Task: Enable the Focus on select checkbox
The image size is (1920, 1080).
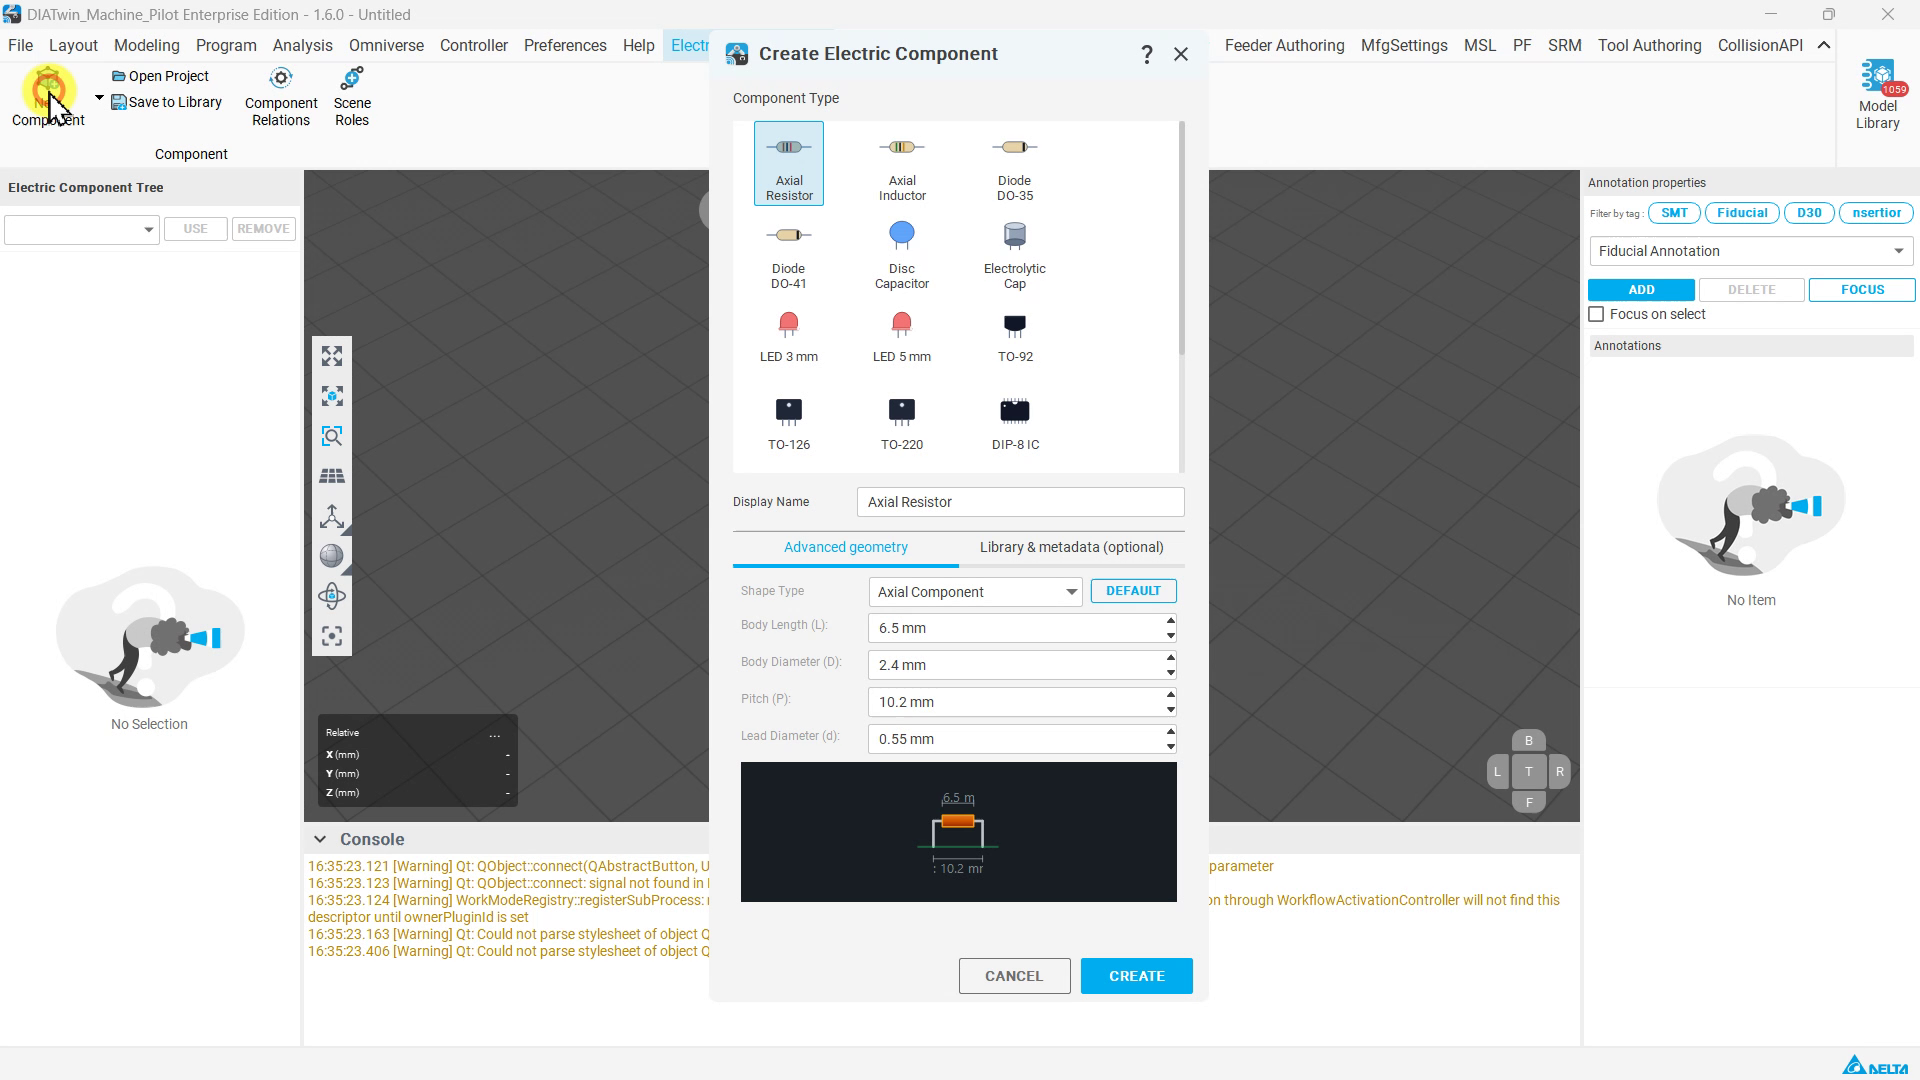Action: coord(1596,314)
